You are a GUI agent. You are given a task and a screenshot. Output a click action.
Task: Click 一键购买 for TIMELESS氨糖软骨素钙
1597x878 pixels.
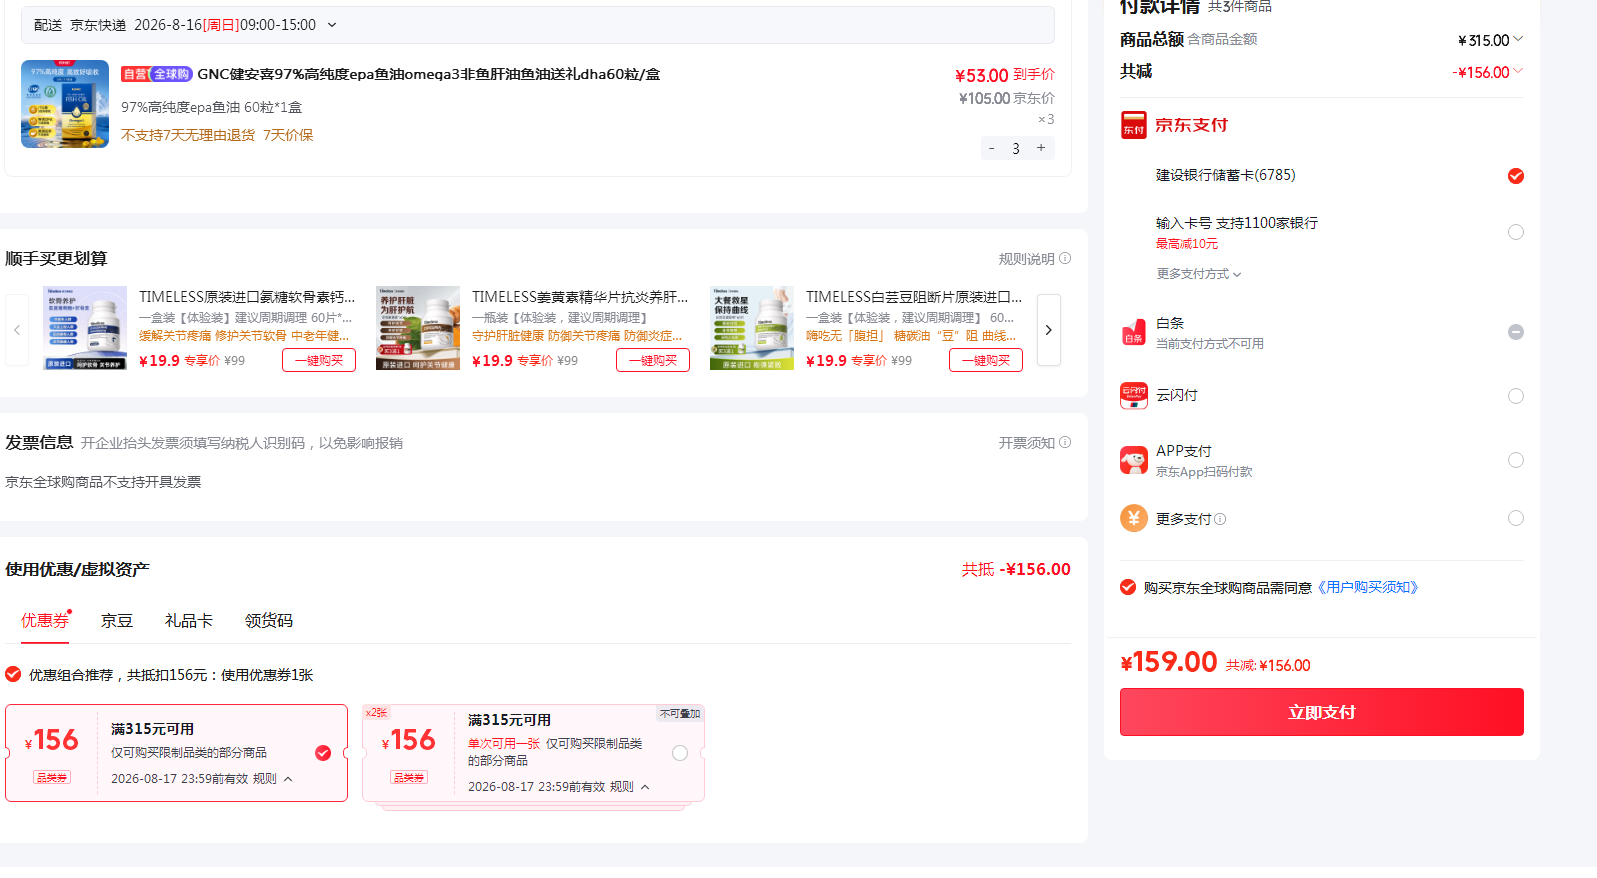click(x=319, y=360)
